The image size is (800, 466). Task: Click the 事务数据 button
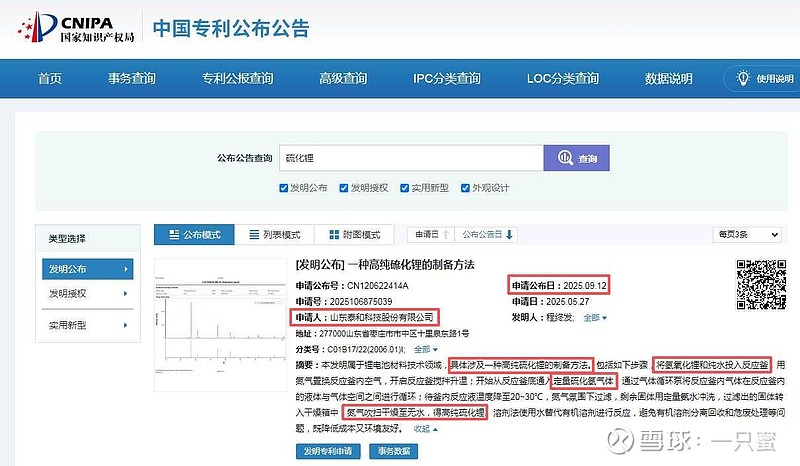coord(393,451)
